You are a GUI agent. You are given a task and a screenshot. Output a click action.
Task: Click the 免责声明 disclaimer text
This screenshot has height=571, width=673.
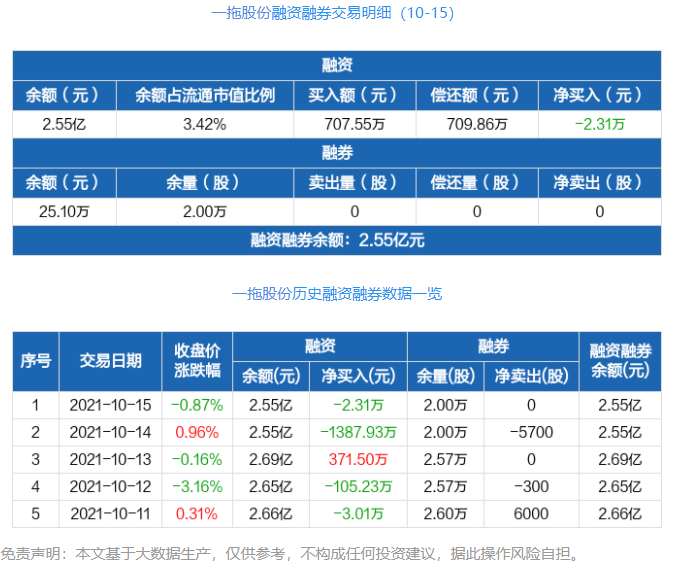click(x=290, y=554)
